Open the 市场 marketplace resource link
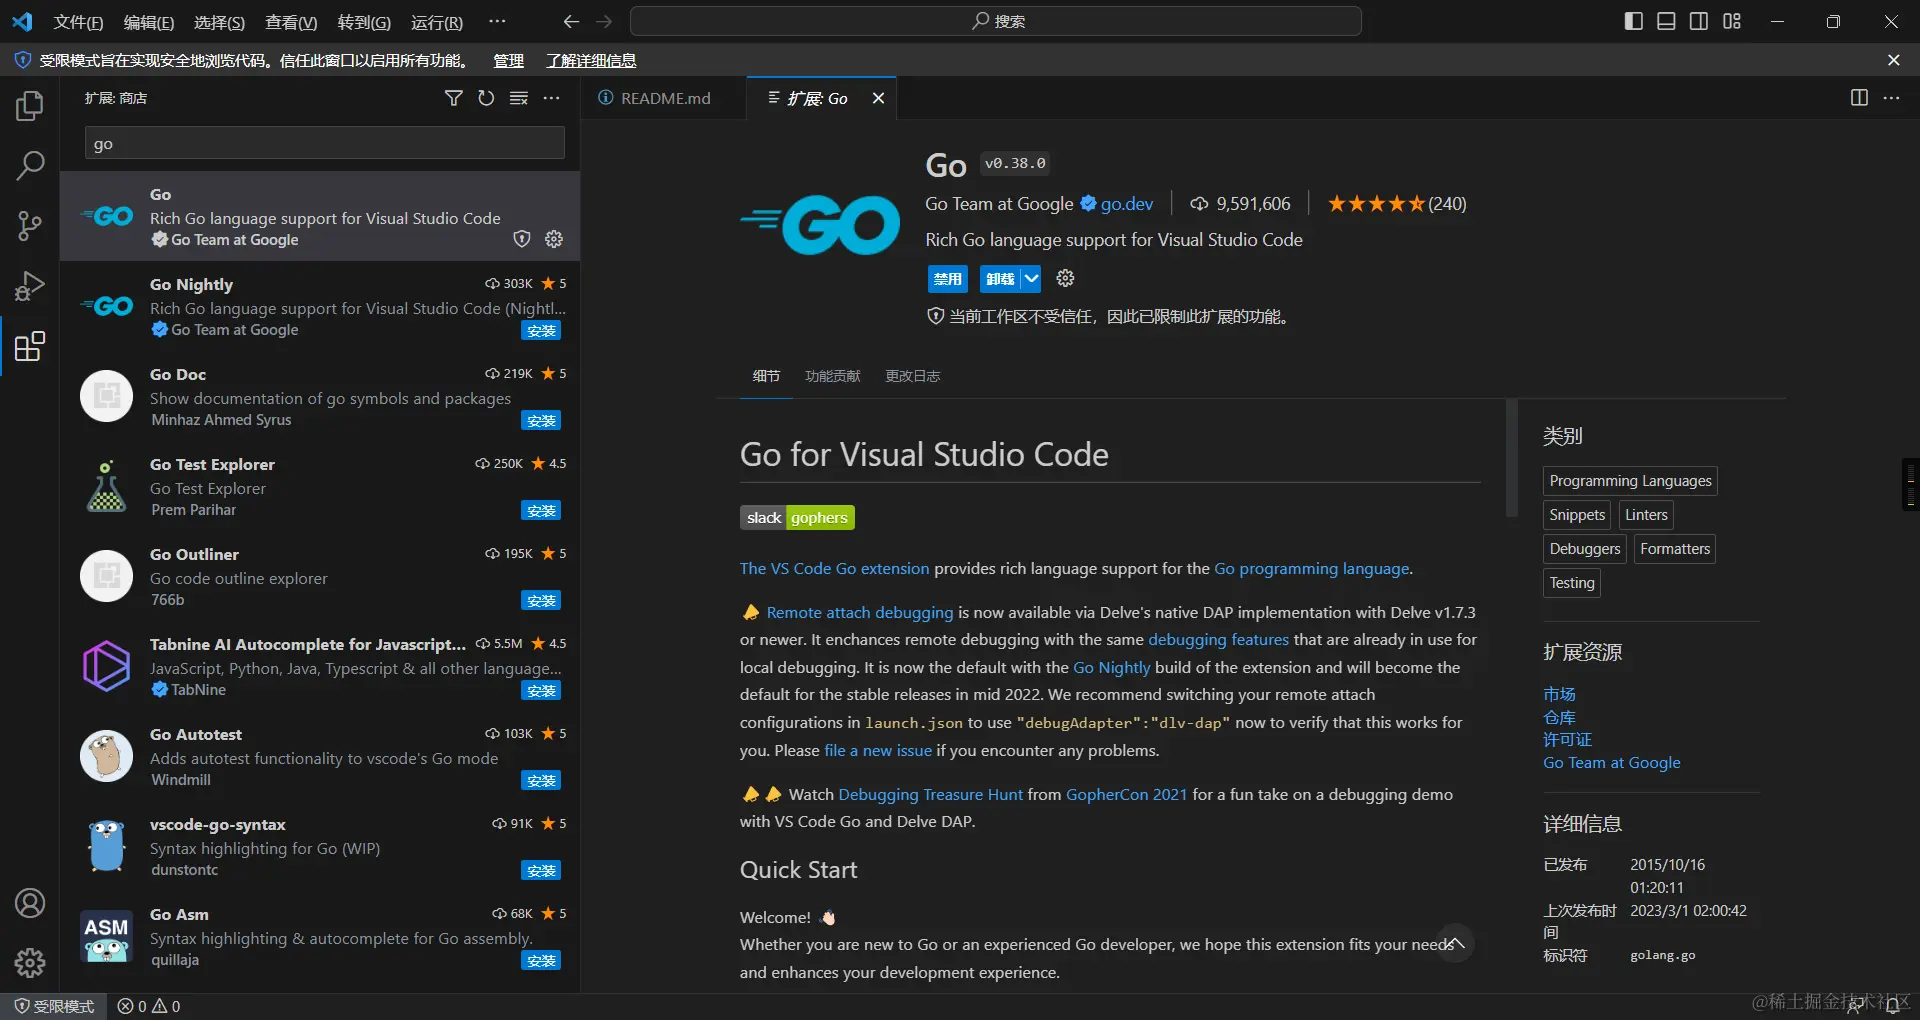 point(1559,694)
